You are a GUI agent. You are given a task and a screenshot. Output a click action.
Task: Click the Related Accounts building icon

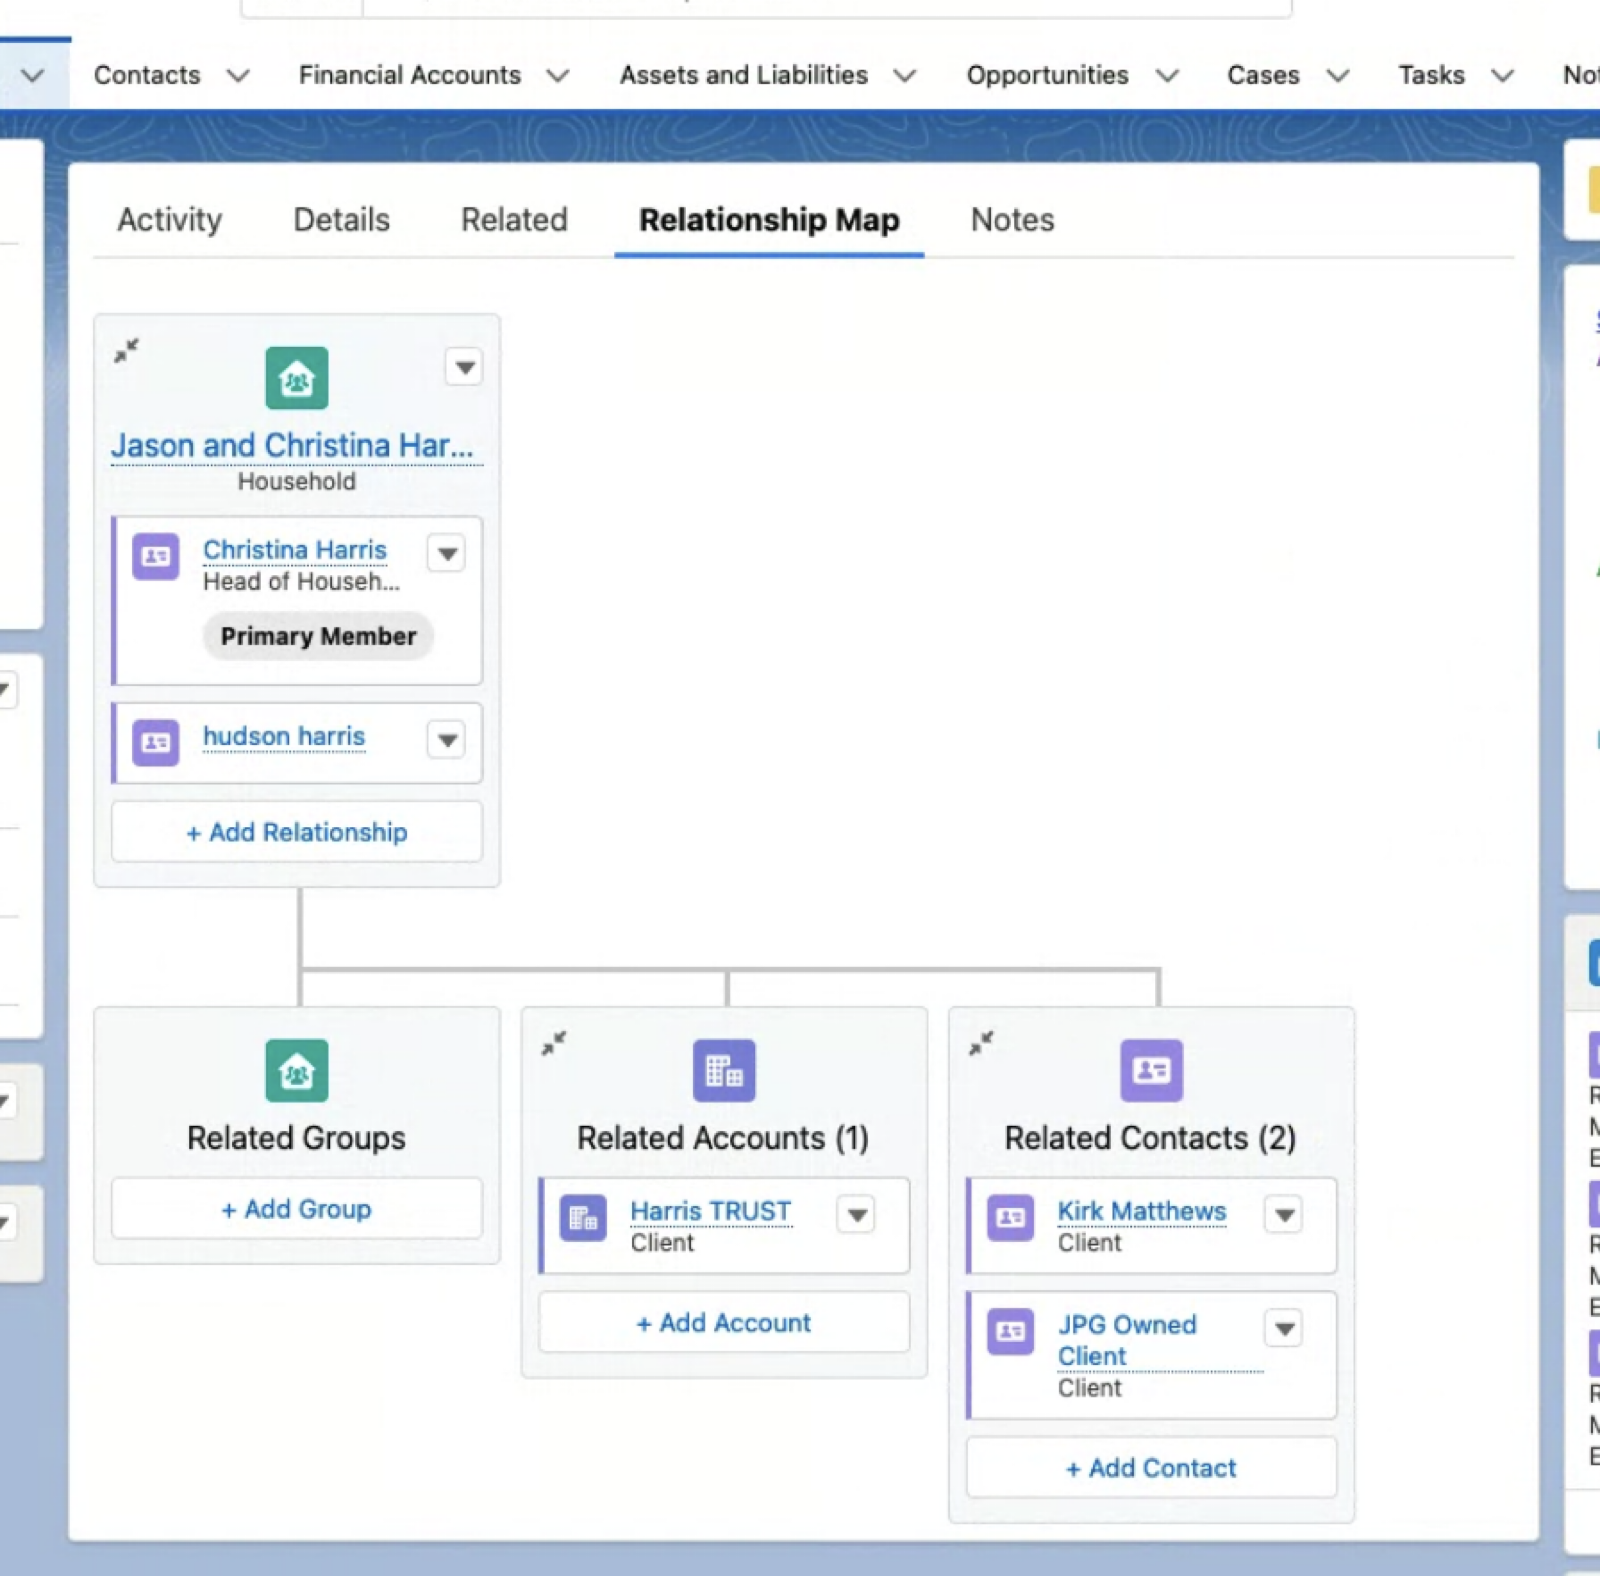pyautogui.click(x=724, y=1070)
